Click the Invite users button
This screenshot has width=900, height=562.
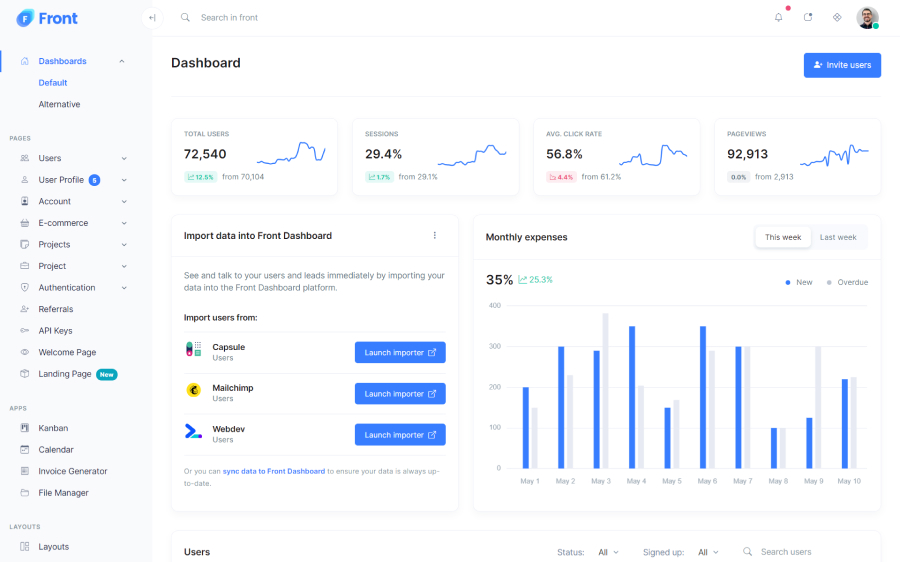(842, 65)
